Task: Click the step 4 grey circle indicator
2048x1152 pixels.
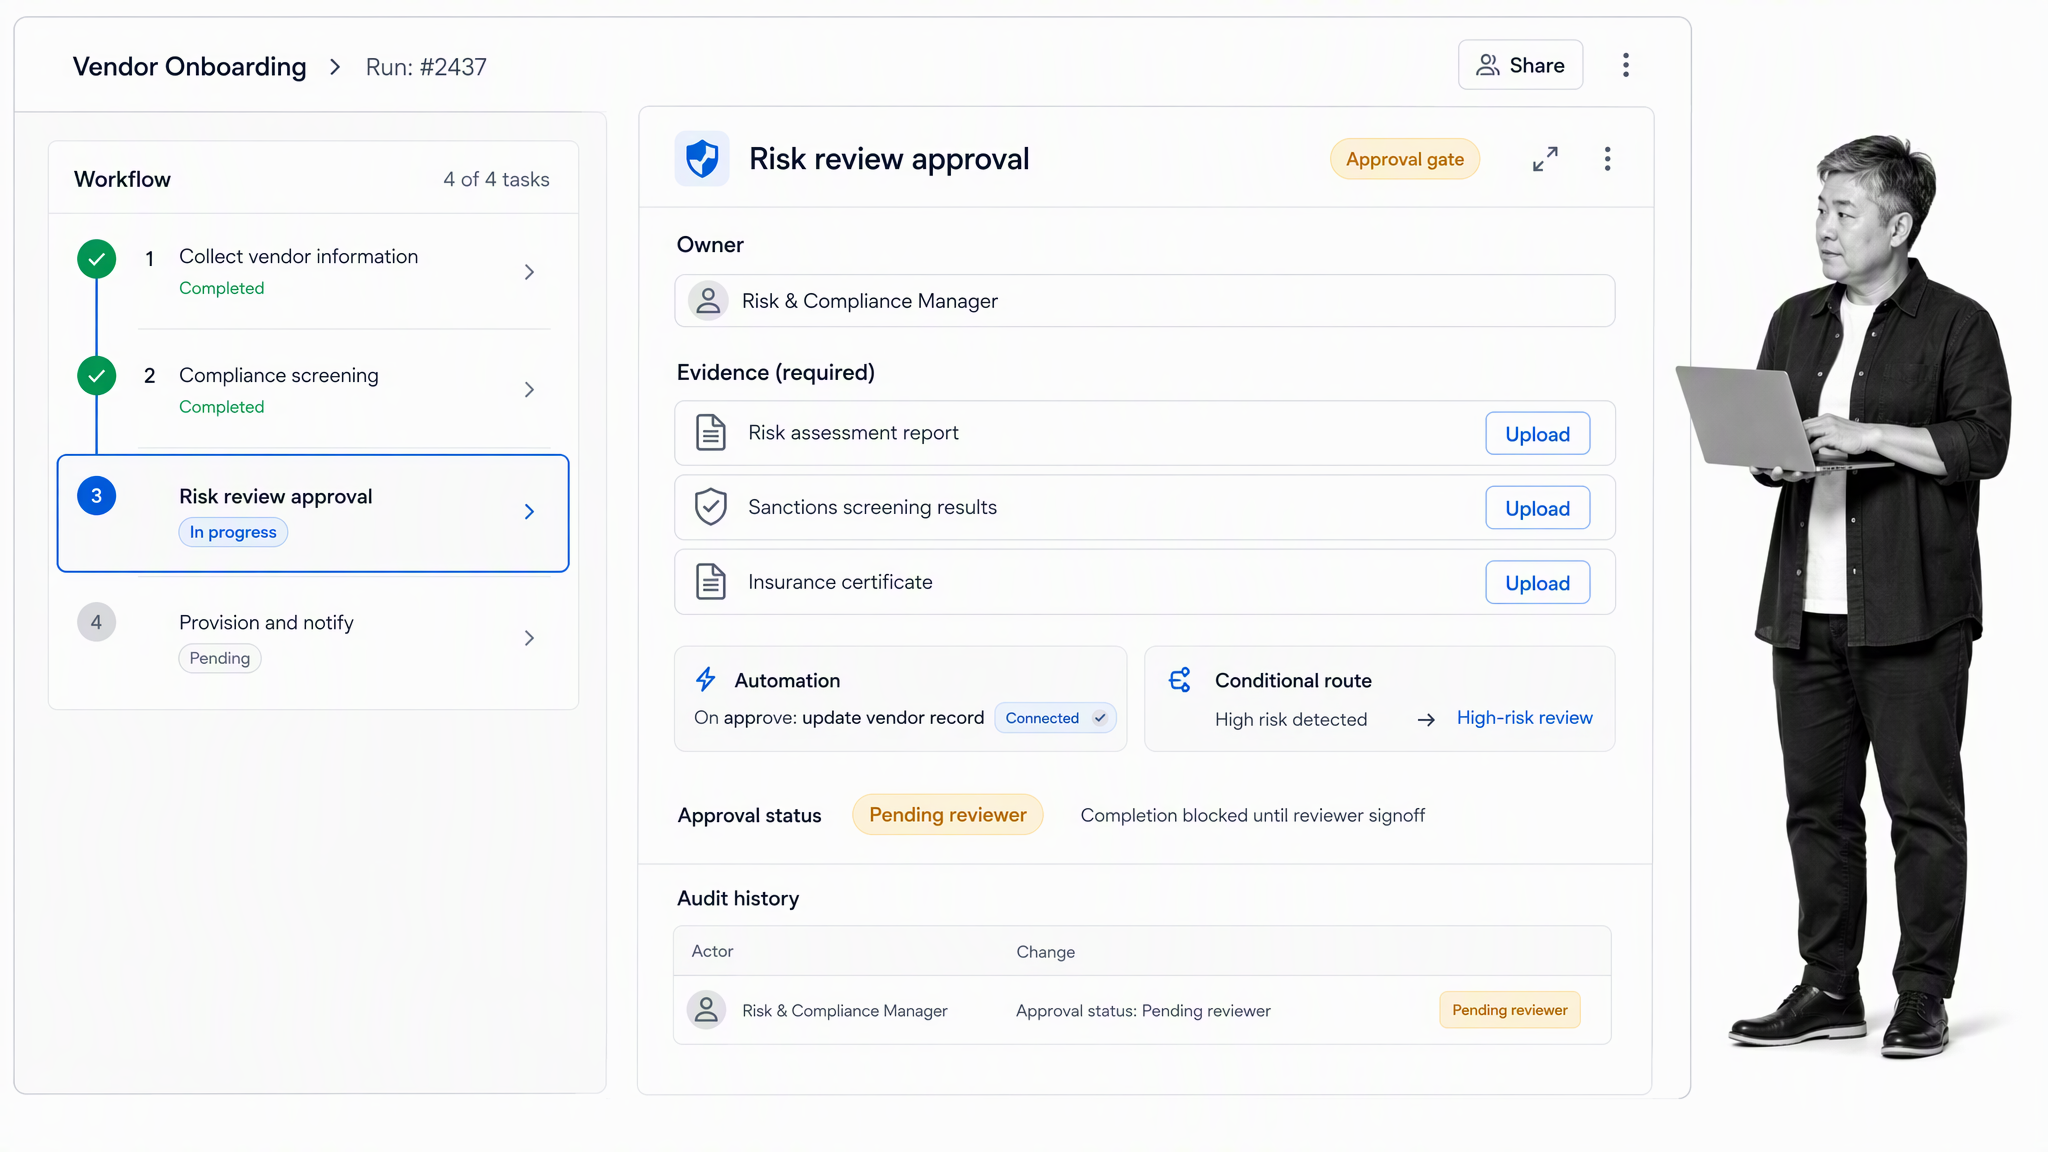Action: click(x=97, y=622)
